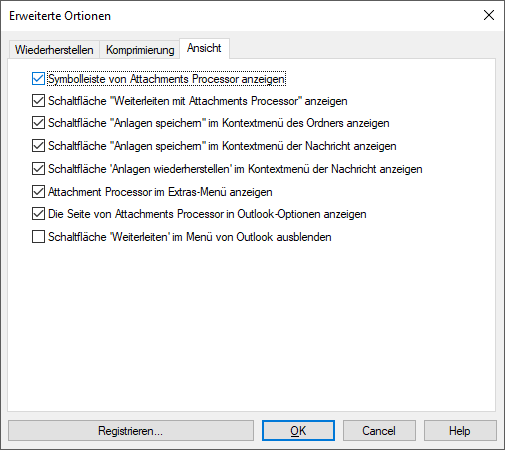Screen dimensions: 505x450
Task: Enable 'Weiterleiten' im Menü ausblenden checkbox
Action: pyautogui.click(x=38, y=237)
